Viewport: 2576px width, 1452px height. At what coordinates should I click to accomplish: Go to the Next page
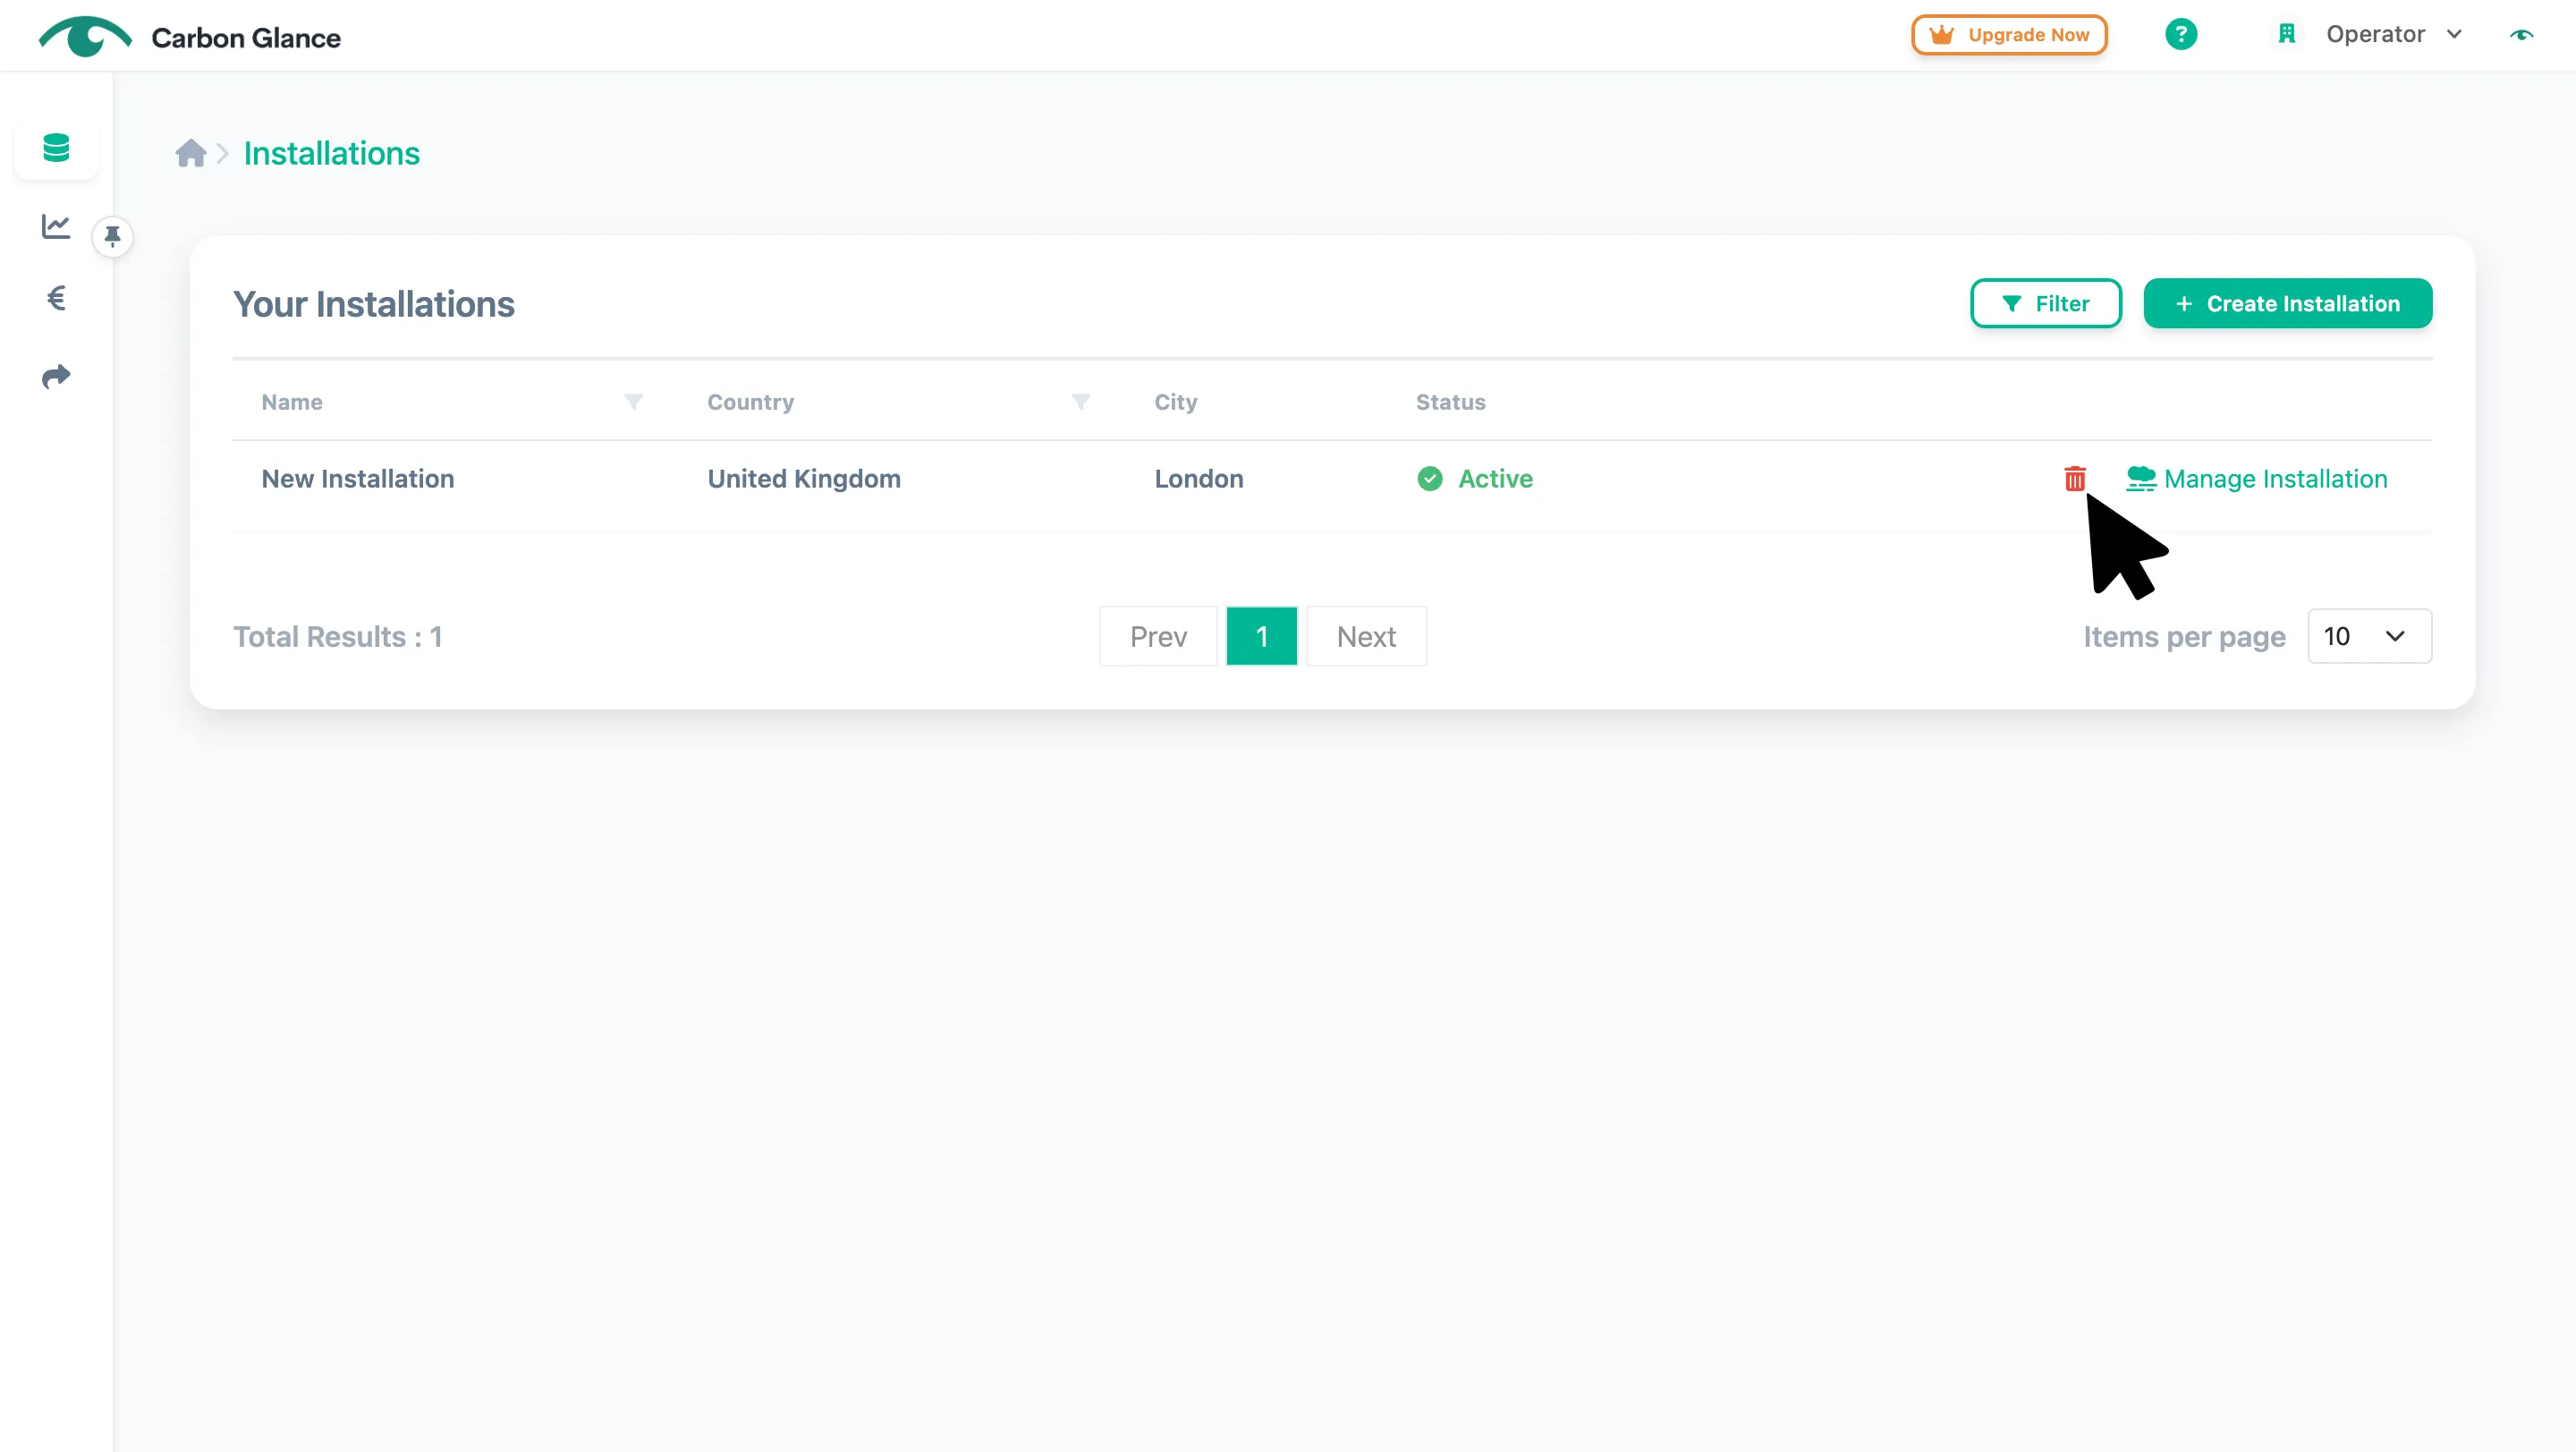[1366, 636]
